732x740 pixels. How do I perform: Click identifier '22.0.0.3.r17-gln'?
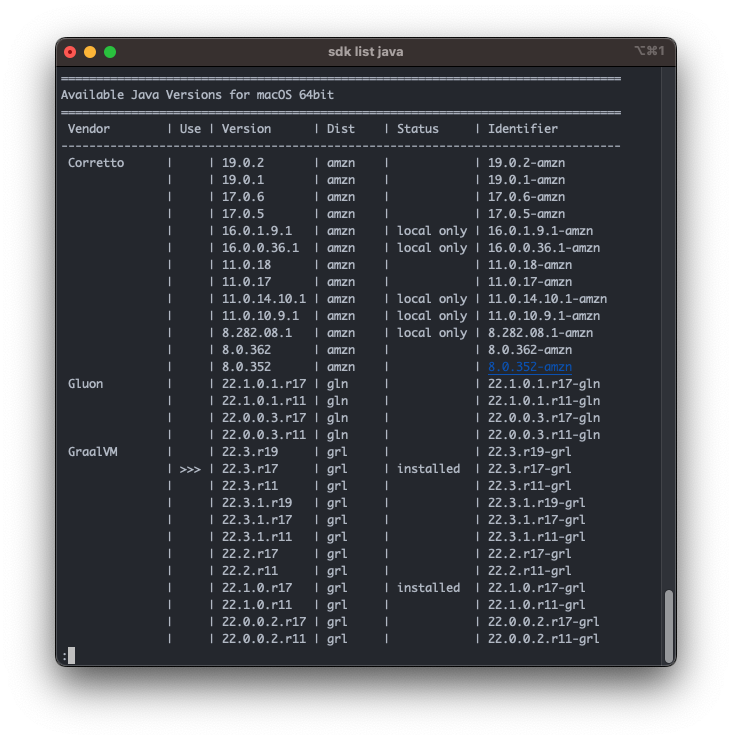coord(544,418)
